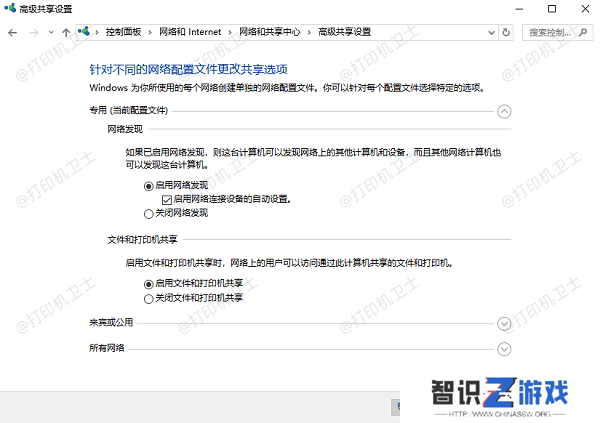
Task: Open 控制面板 breadcrumb
Action: (x=123, y=32)
